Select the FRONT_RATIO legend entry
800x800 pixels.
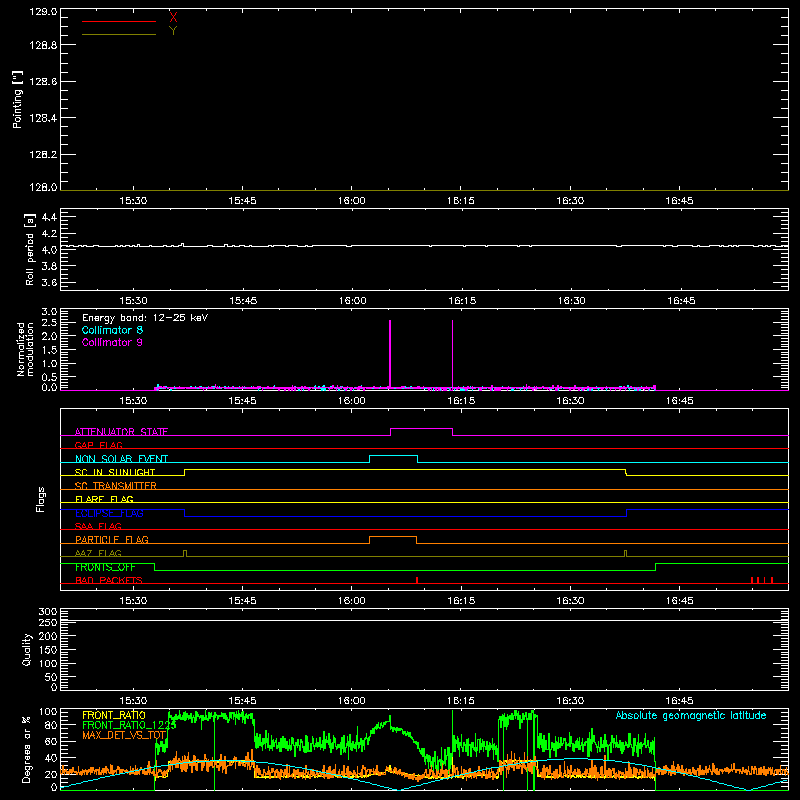(114, 715)
